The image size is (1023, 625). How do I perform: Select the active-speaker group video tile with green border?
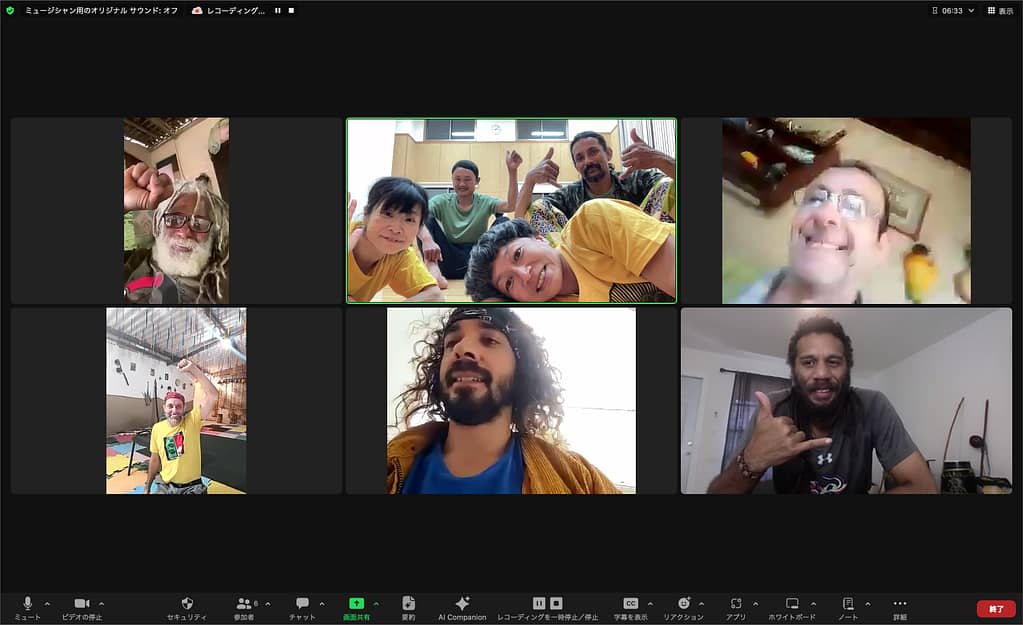click(512, 211)
